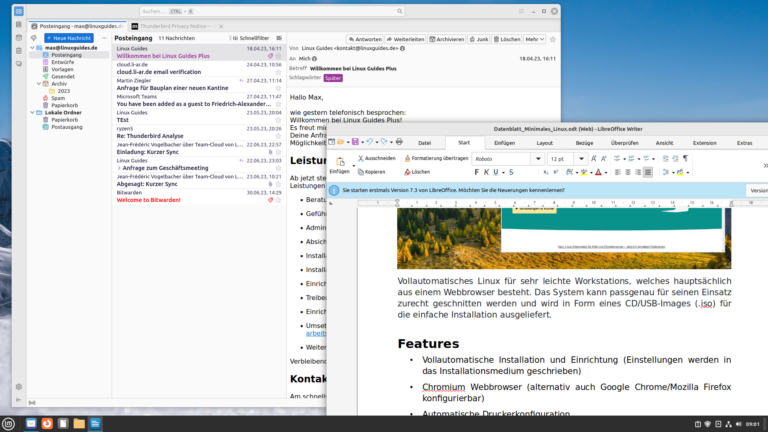Click the Thunderbird search field
The image size is (768, 432).
[272, 11]
